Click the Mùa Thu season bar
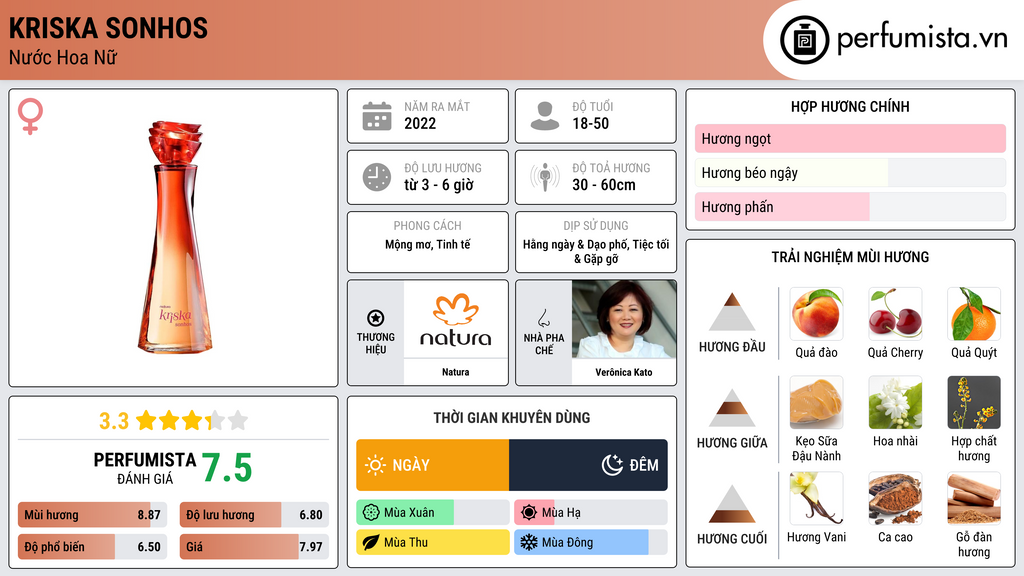Screen dimensions: 1024x576 click(x=432, y=542)
